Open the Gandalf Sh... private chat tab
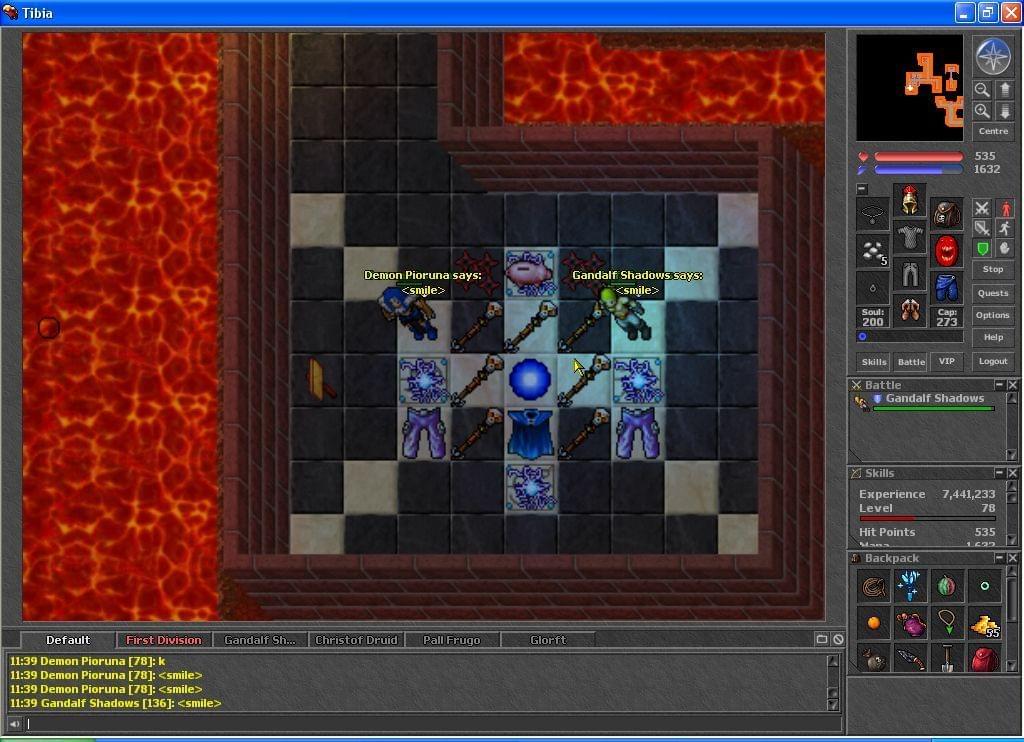Screen dimensions: 1024x742 (260, 640)
